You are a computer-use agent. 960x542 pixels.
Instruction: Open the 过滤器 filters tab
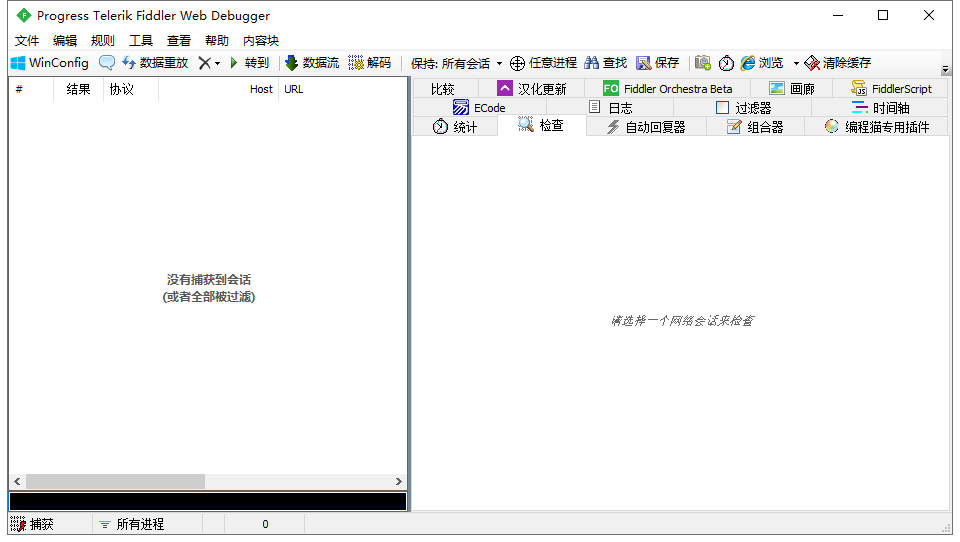pos(743,108)
